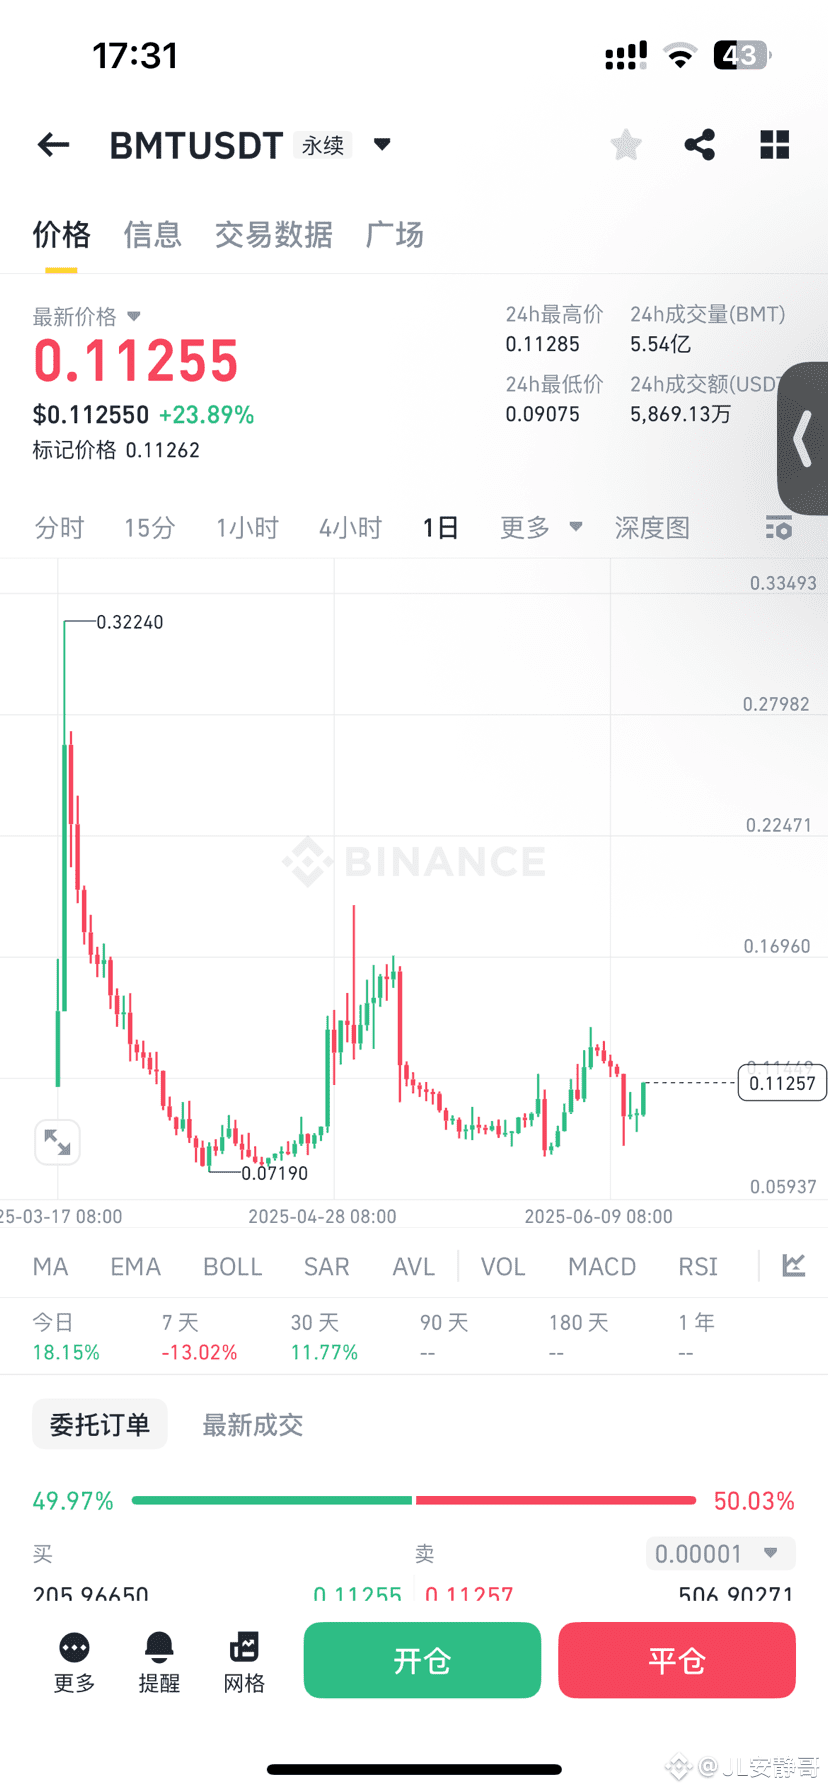Viewport: 828px width, 1792px height.
Task: Tap the 0.11257 current price tag on chart
Action: click(x=782, y=1083)
